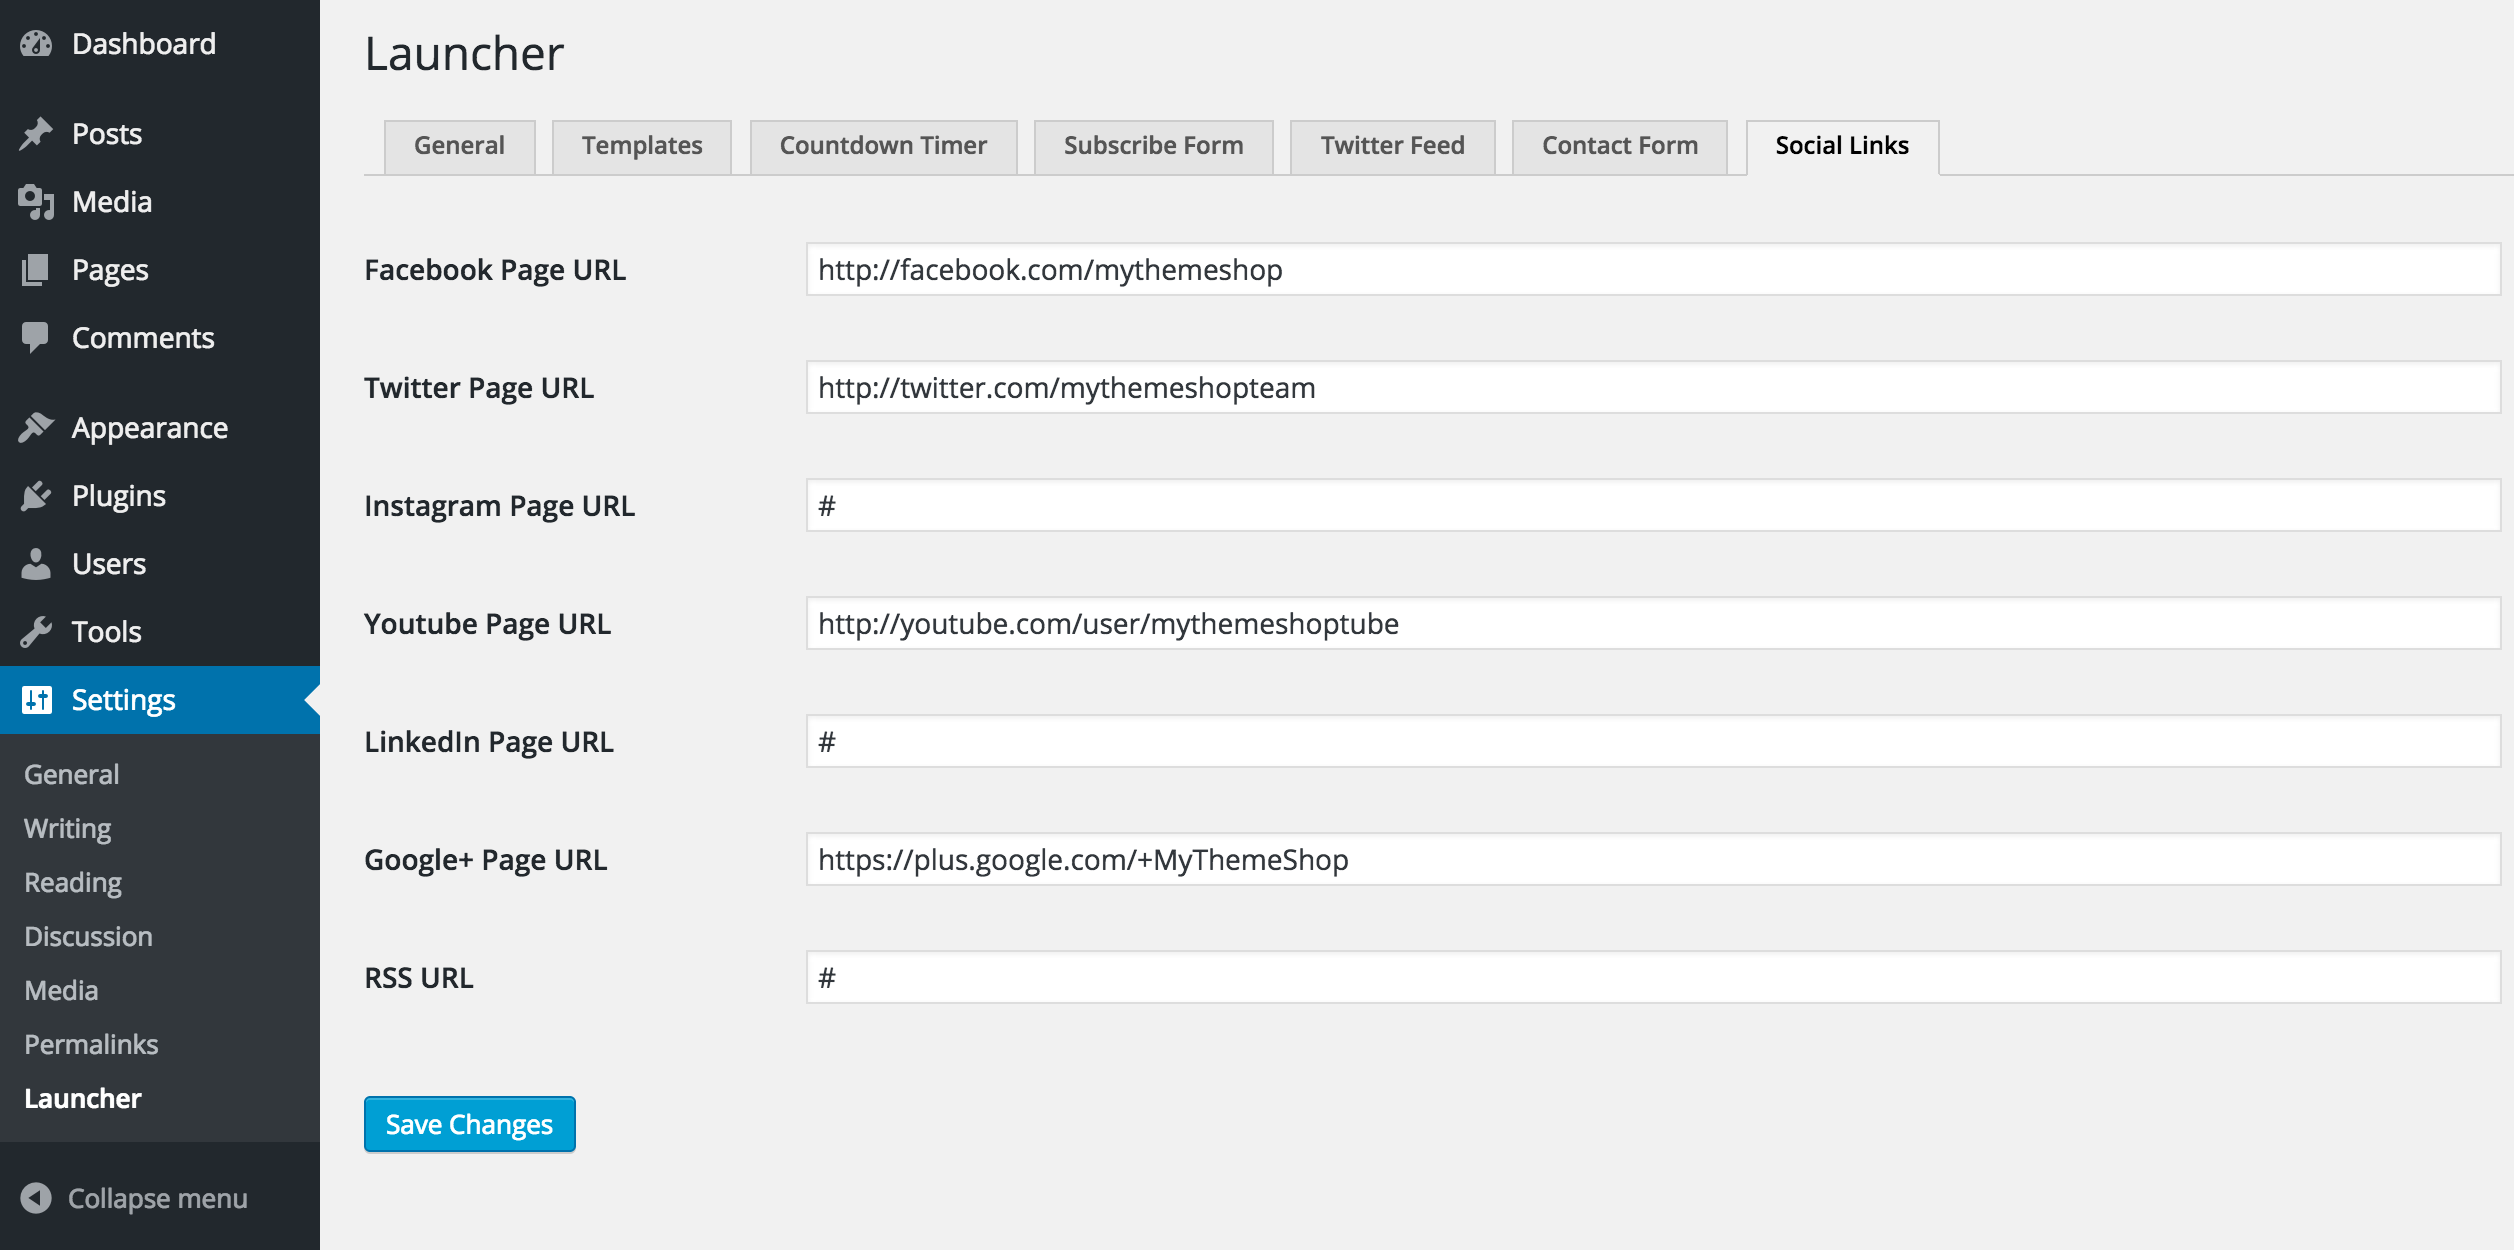Click the Pages document icon
Viewport: 2514px width, 1250px height.
click(x=36, y=270)
